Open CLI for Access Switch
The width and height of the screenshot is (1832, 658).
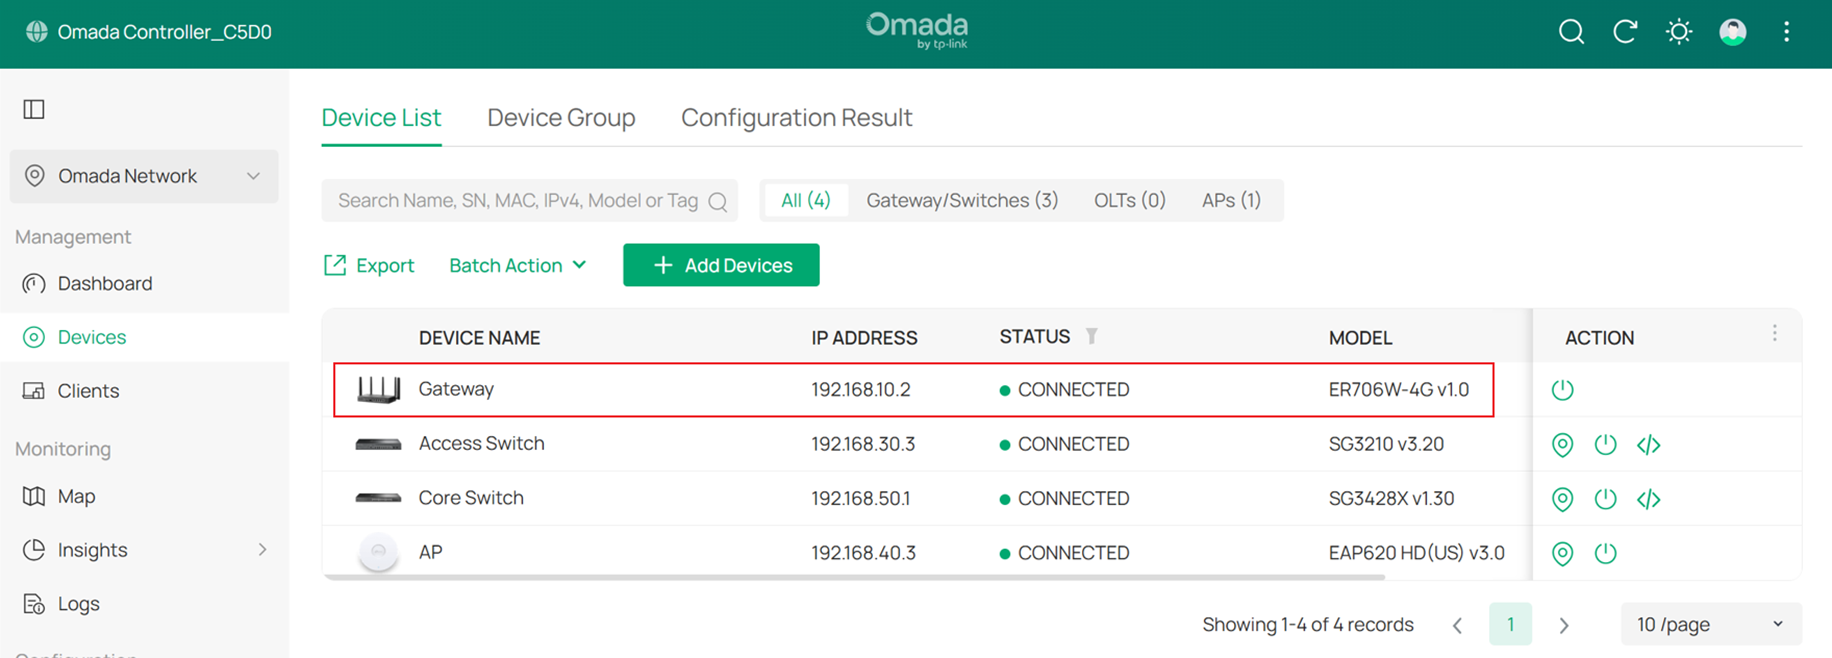(x=1648, y=445)
